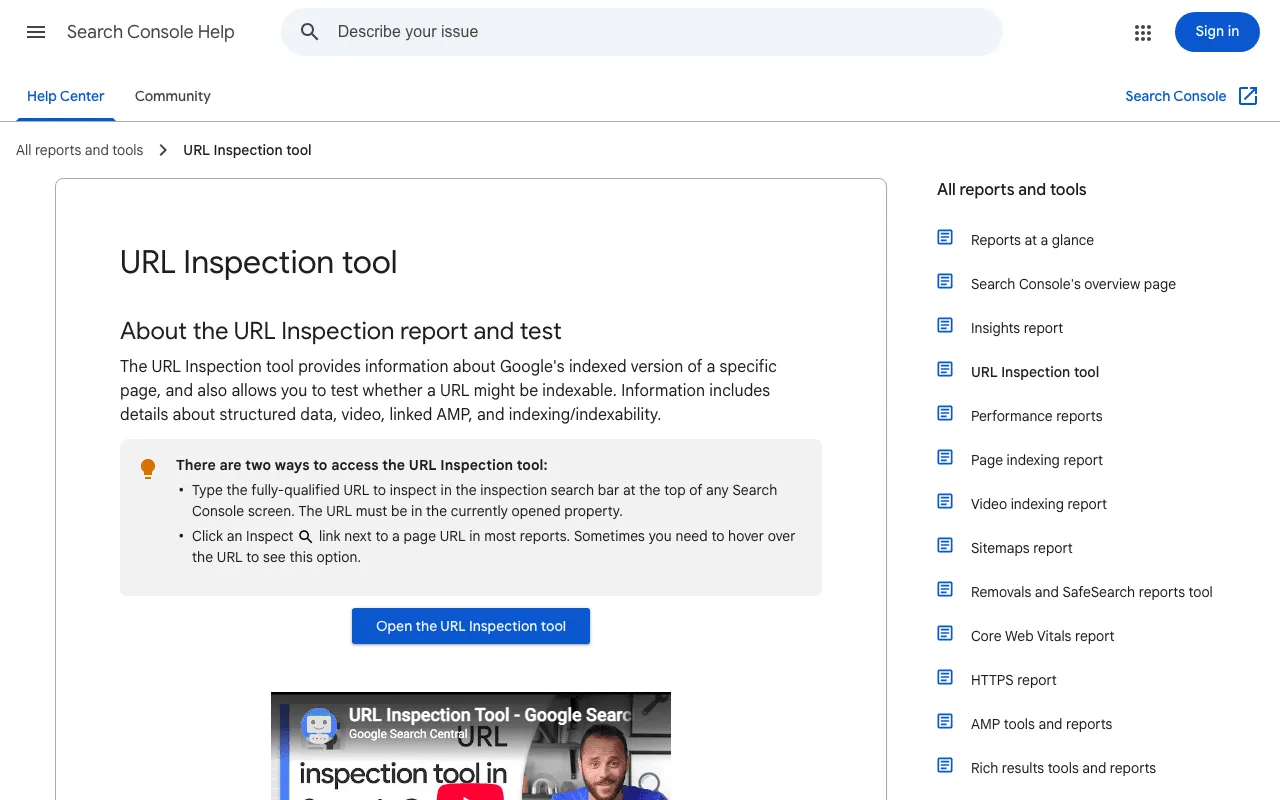Screen dimensions: 1280x800
Task: Go to All reports and tools breadcrumb
Action: coord(80,150)
